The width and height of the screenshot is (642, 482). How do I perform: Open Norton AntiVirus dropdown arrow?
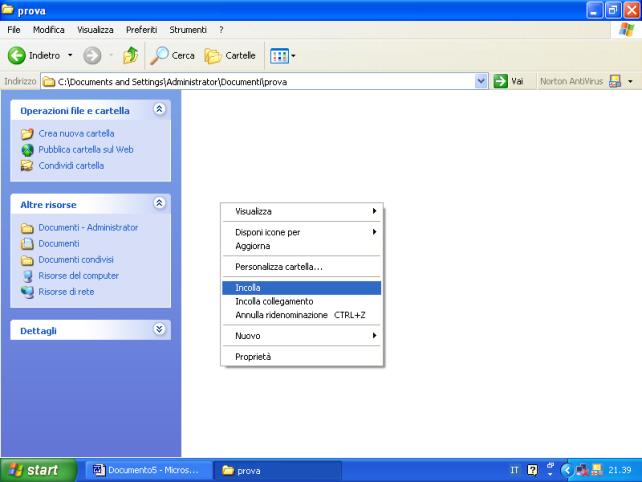[631, 81]
